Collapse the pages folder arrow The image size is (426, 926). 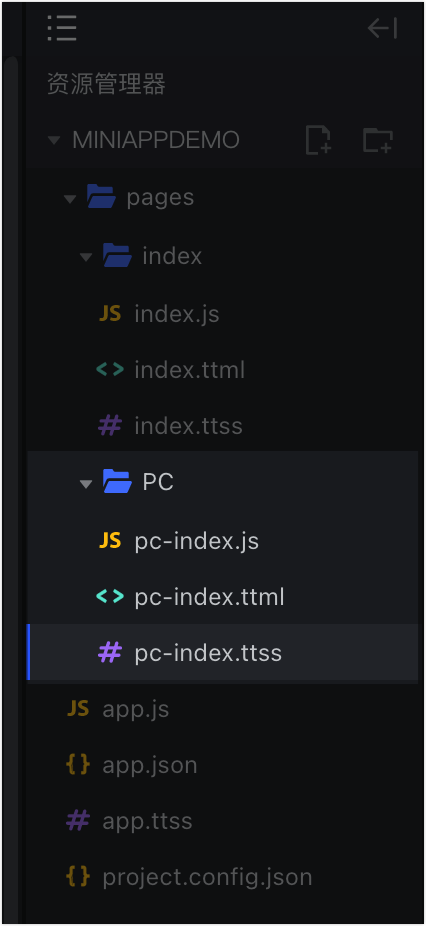[70, 199]
